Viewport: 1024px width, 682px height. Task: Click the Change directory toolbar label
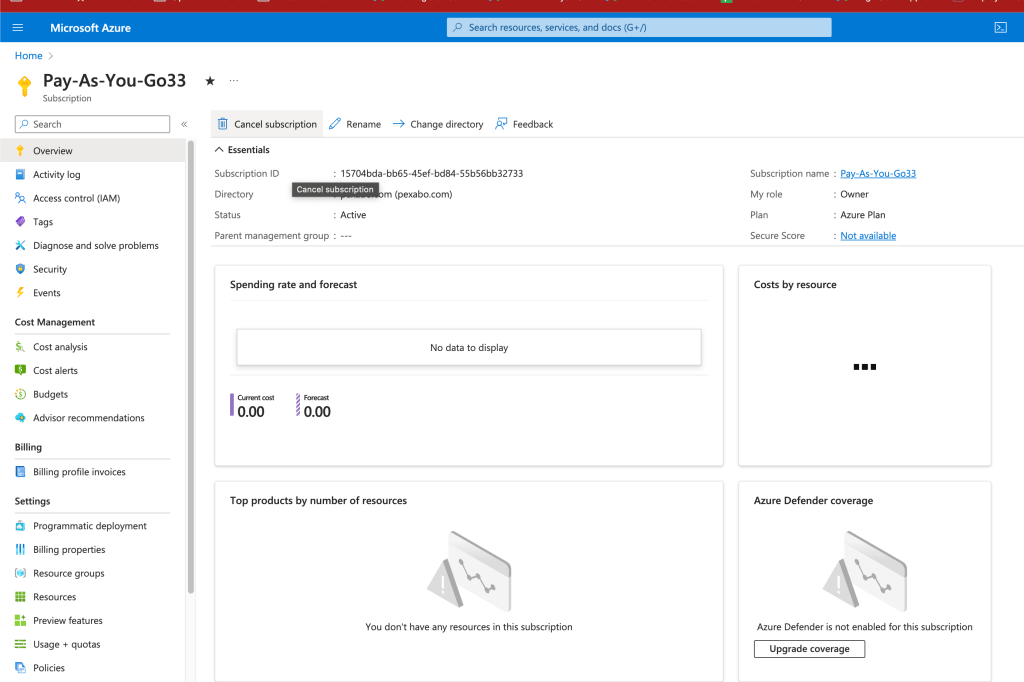pyautogui.click(x=447, y=124)
